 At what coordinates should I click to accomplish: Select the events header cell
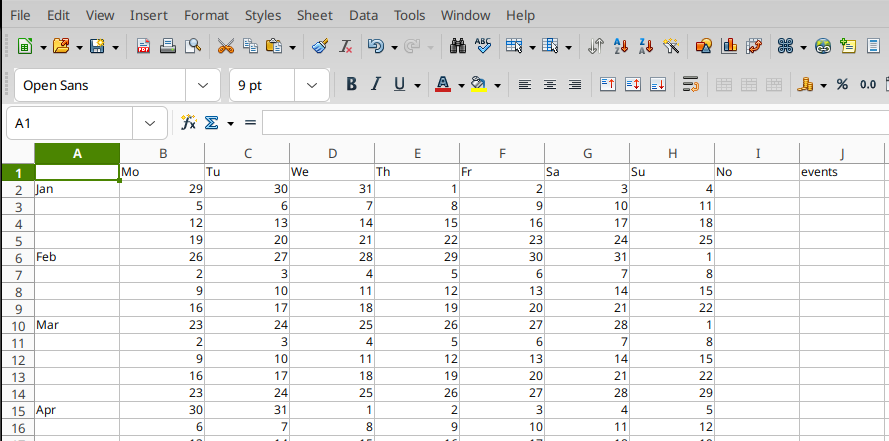coord(842,172)
